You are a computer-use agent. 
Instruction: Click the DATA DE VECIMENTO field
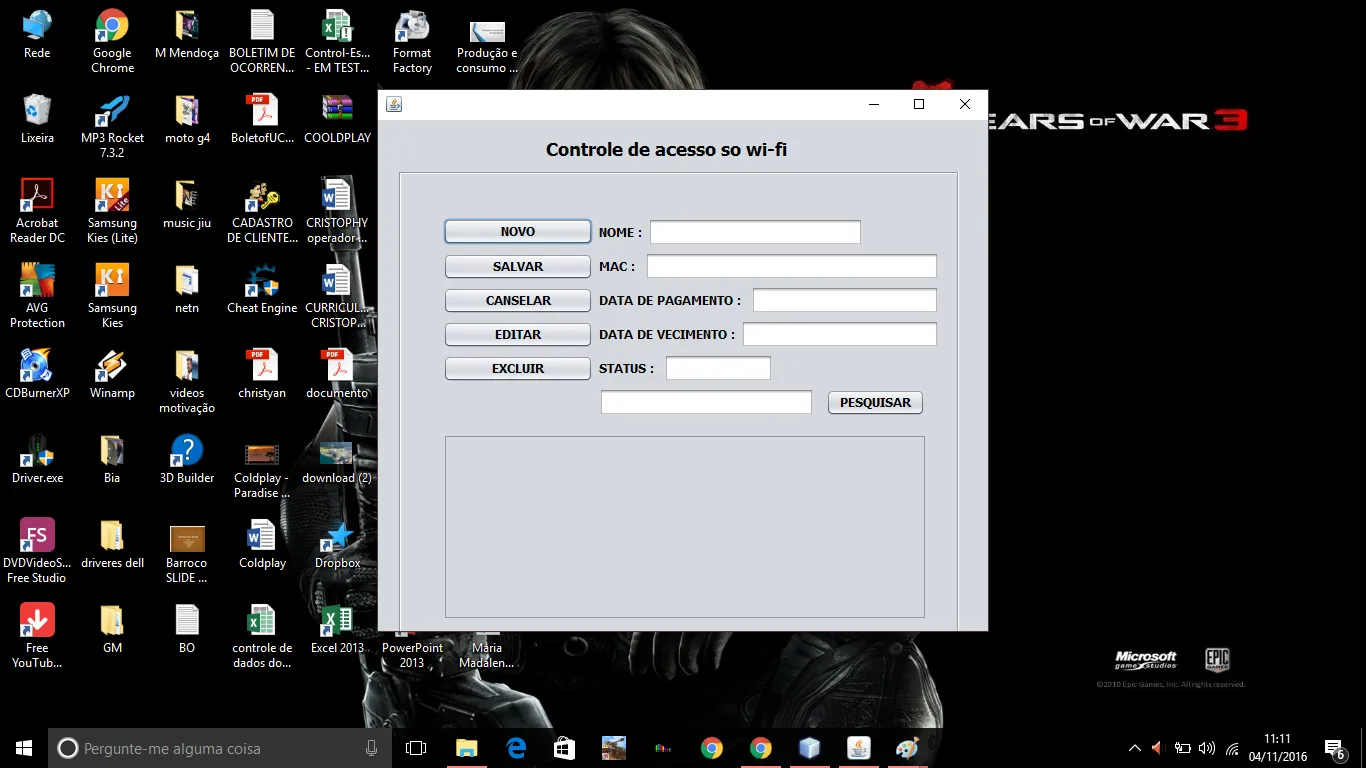pyautogui.click(x=840, y=334)
